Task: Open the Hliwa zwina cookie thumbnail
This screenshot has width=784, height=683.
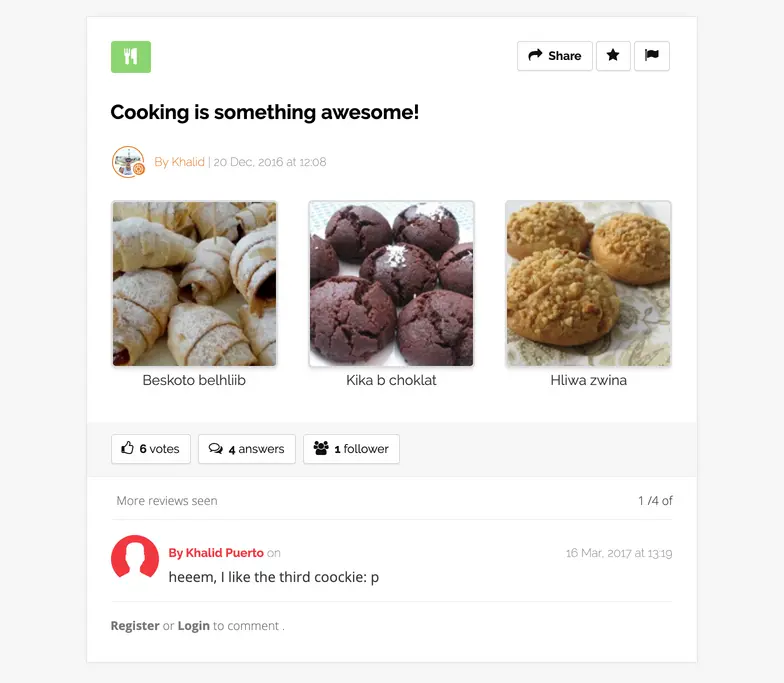Action: pos(588,284)
